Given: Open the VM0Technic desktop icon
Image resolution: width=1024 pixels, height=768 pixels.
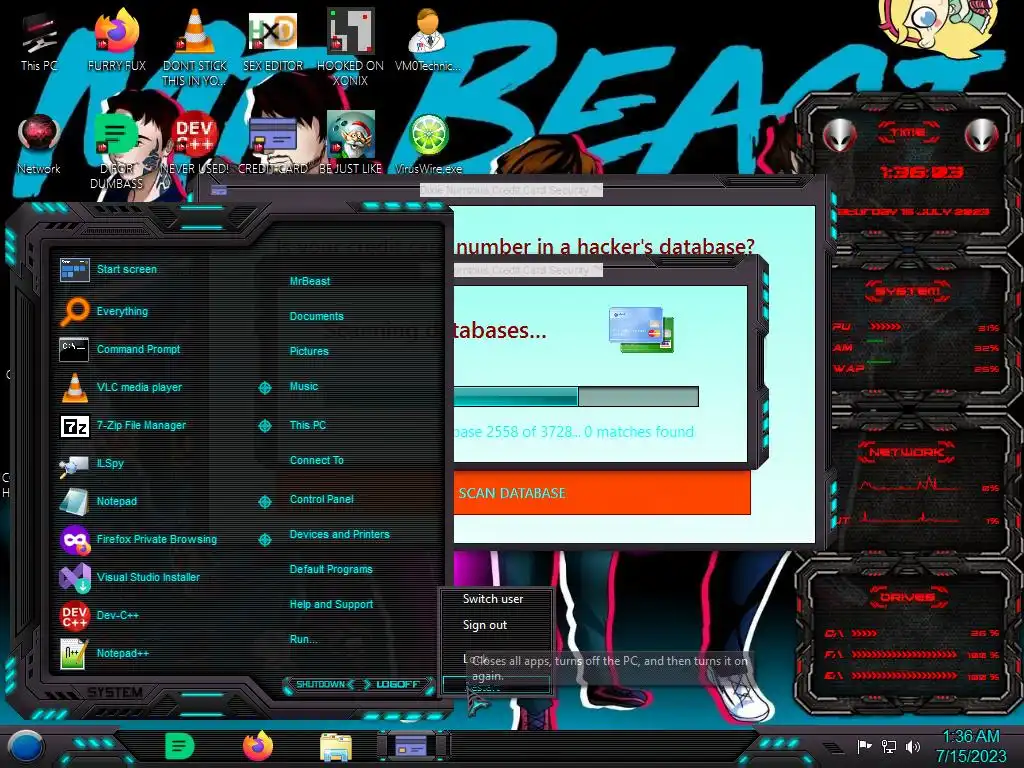Looking at the screenshot, I should (x=428, y=40).
